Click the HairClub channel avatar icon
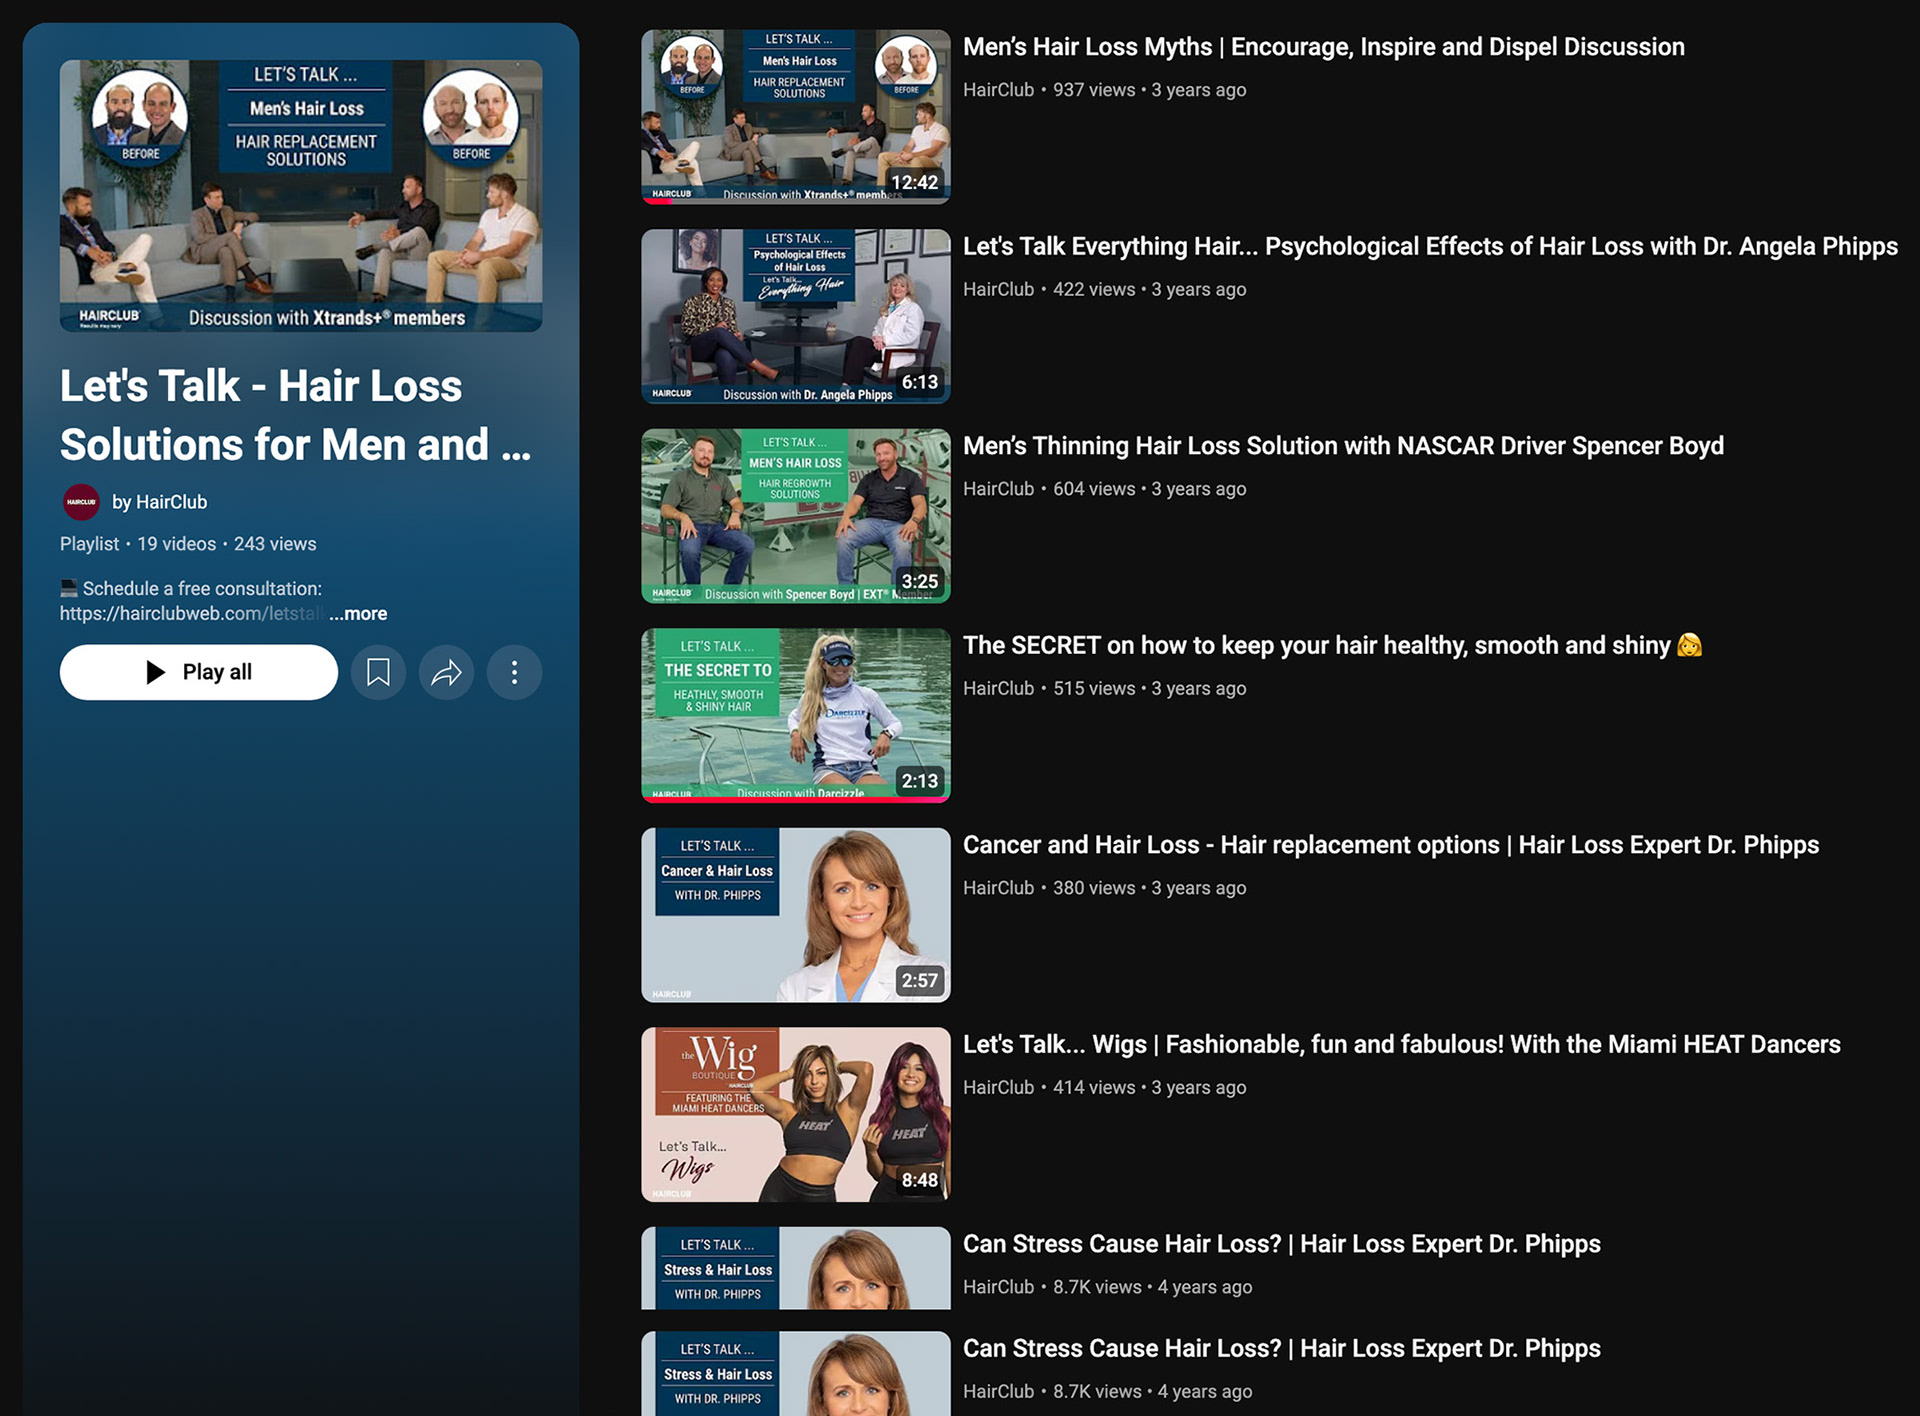Viewport: 1920px width, 1416px height. point(81,502)
